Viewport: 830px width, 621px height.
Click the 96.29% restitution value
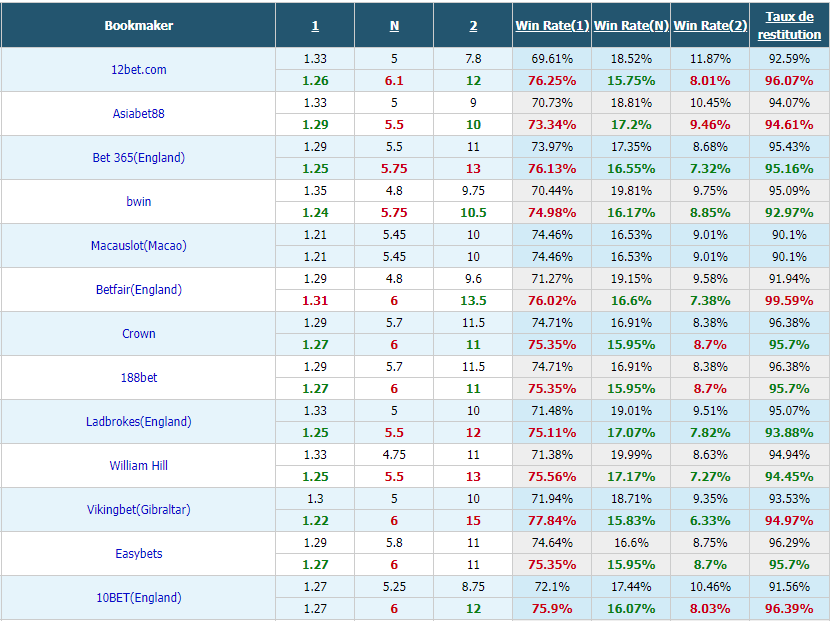[789, 542]
